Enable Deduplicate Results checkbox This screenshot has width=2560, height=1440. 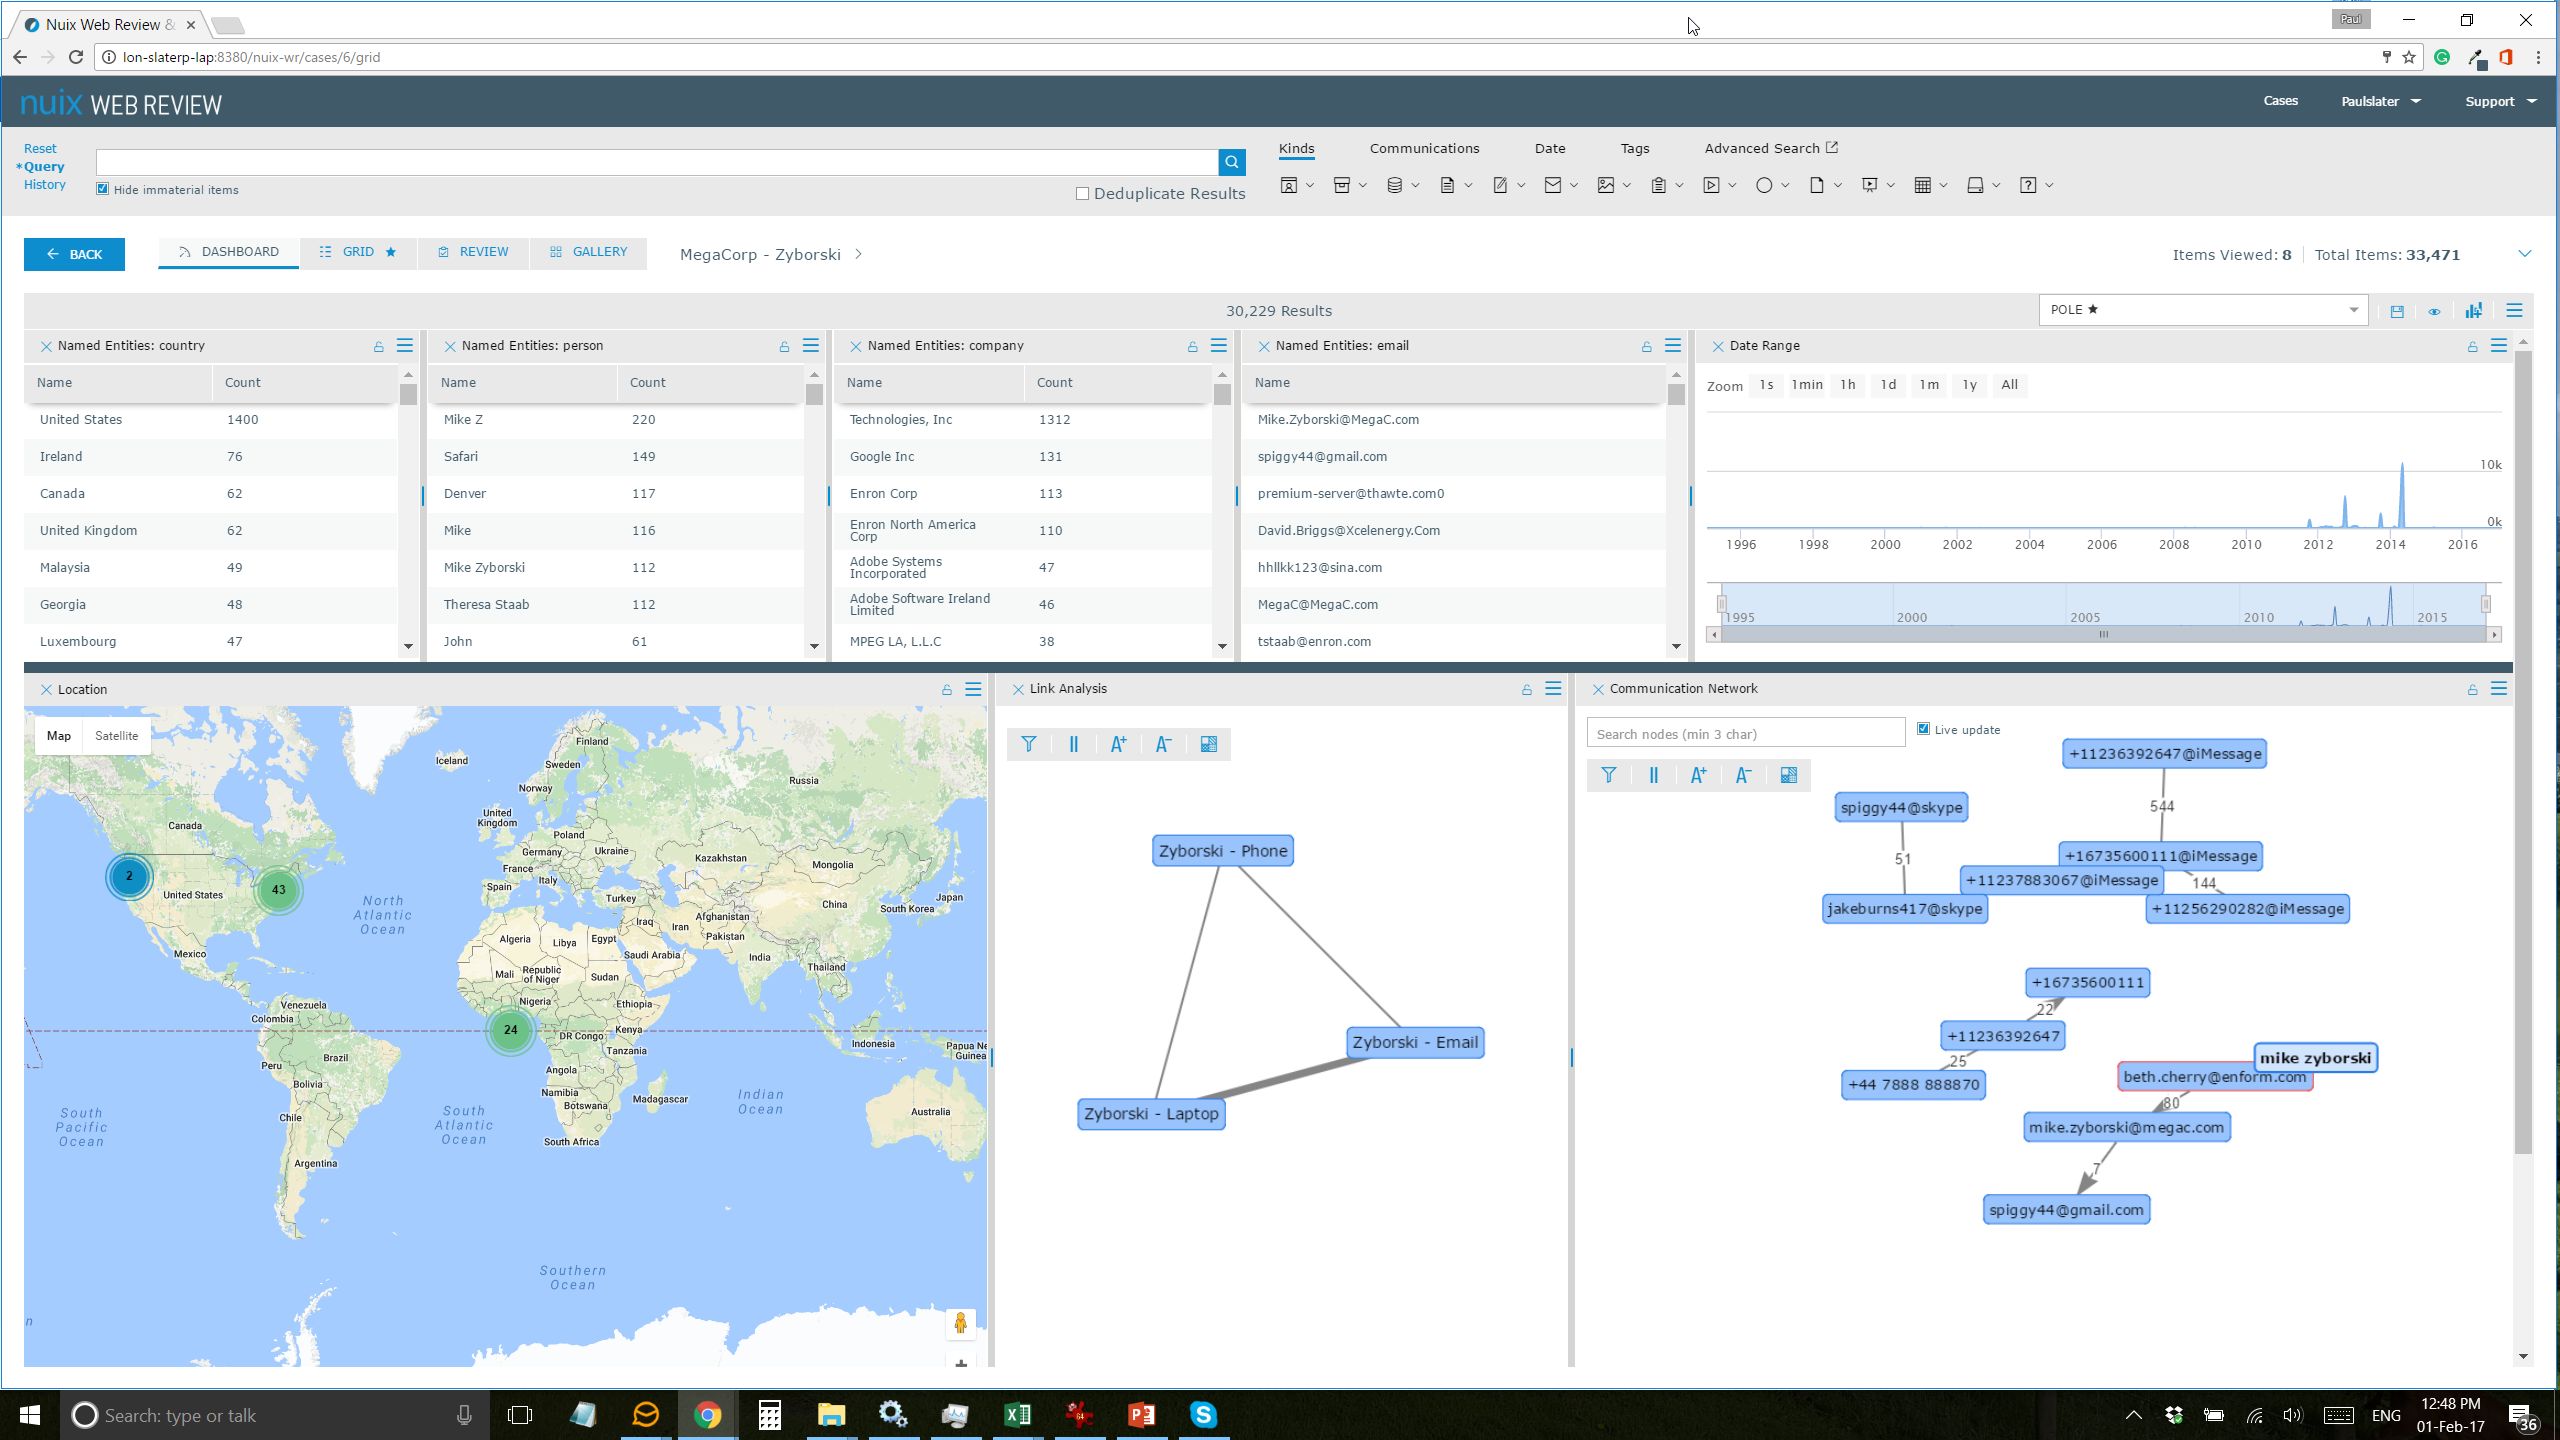(1082, 194)
